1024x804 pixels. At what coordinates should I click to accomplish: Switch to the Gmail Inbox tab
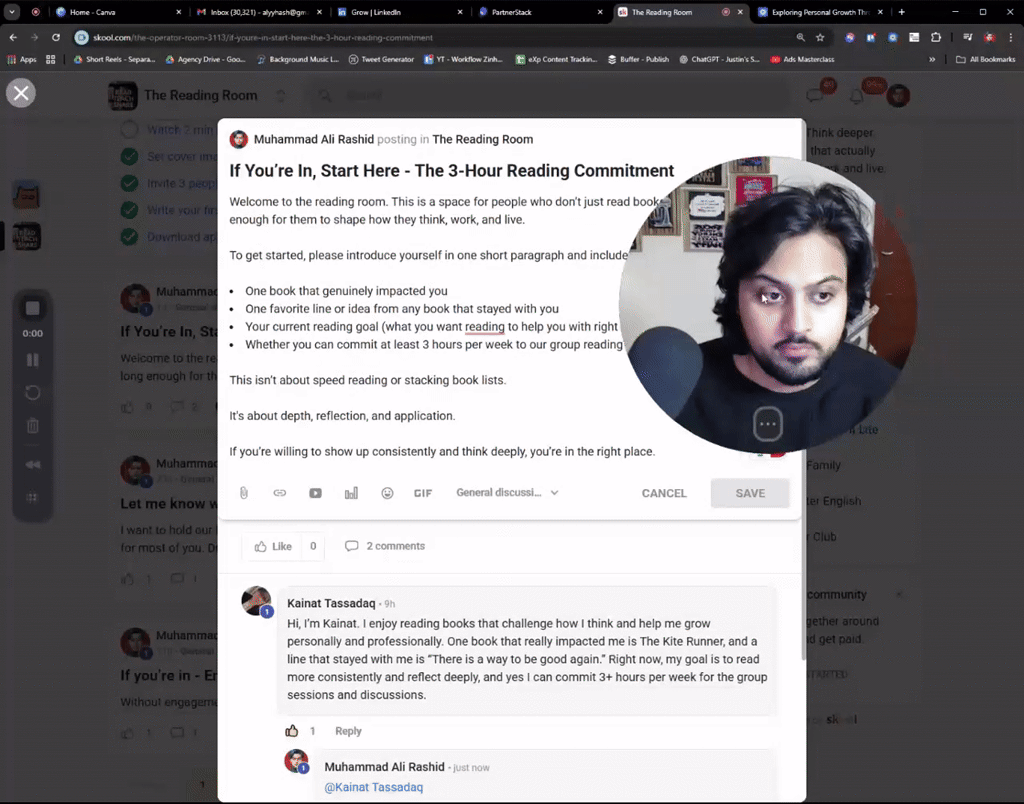tap(259, 12)
